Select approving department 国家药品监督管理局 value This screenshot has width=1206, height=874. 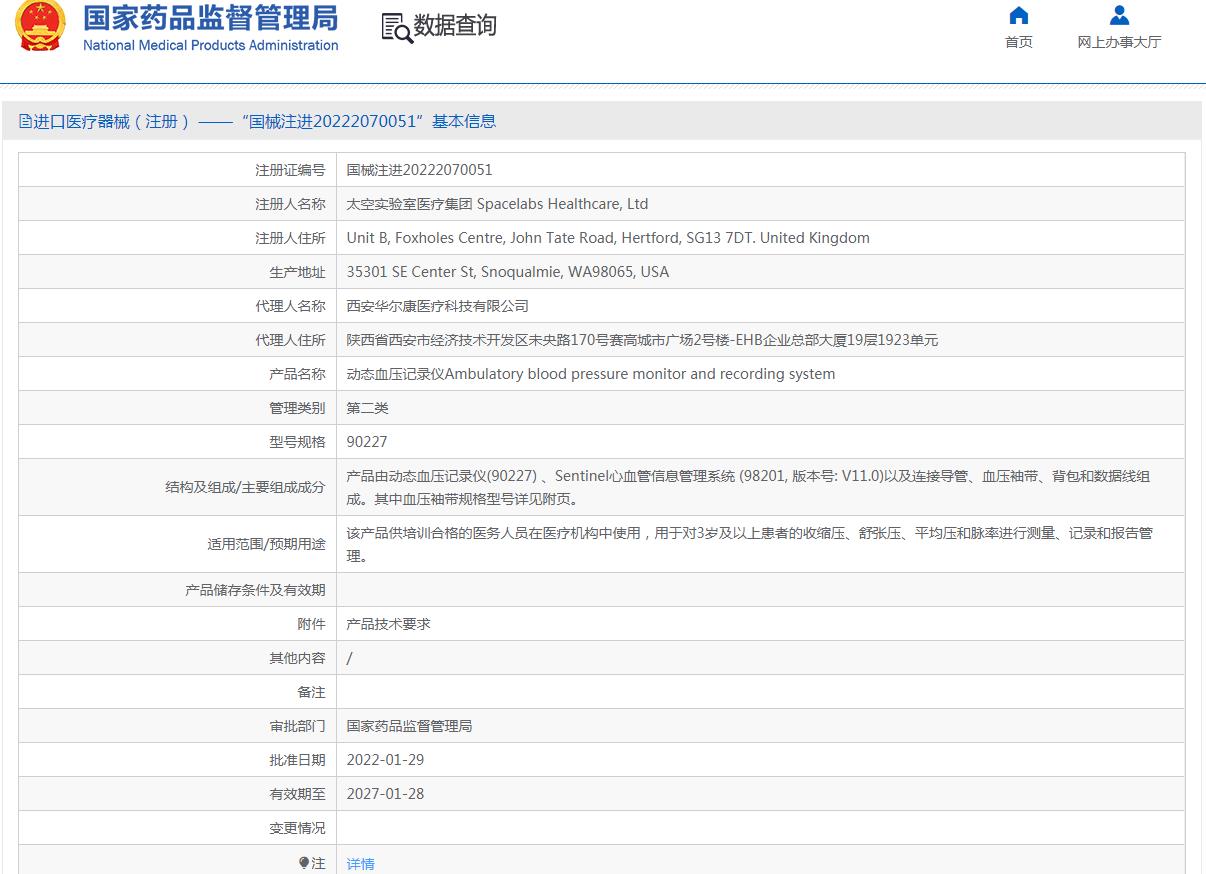click(x=409, y=726)
